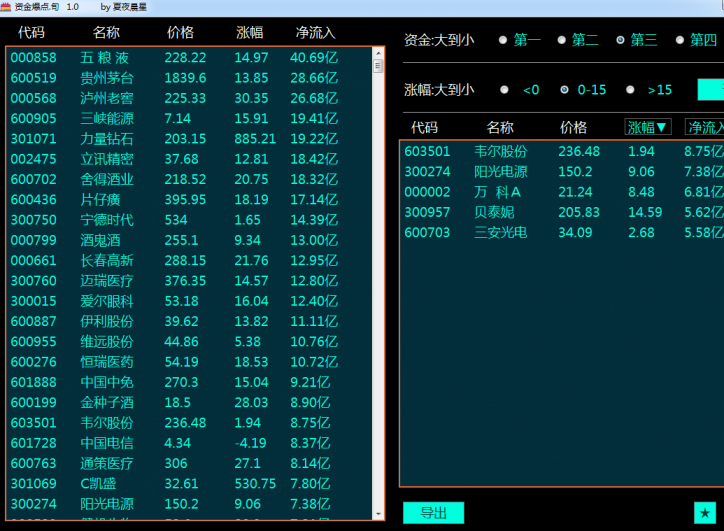Choose the <0 gain range radio

(504, 90)
